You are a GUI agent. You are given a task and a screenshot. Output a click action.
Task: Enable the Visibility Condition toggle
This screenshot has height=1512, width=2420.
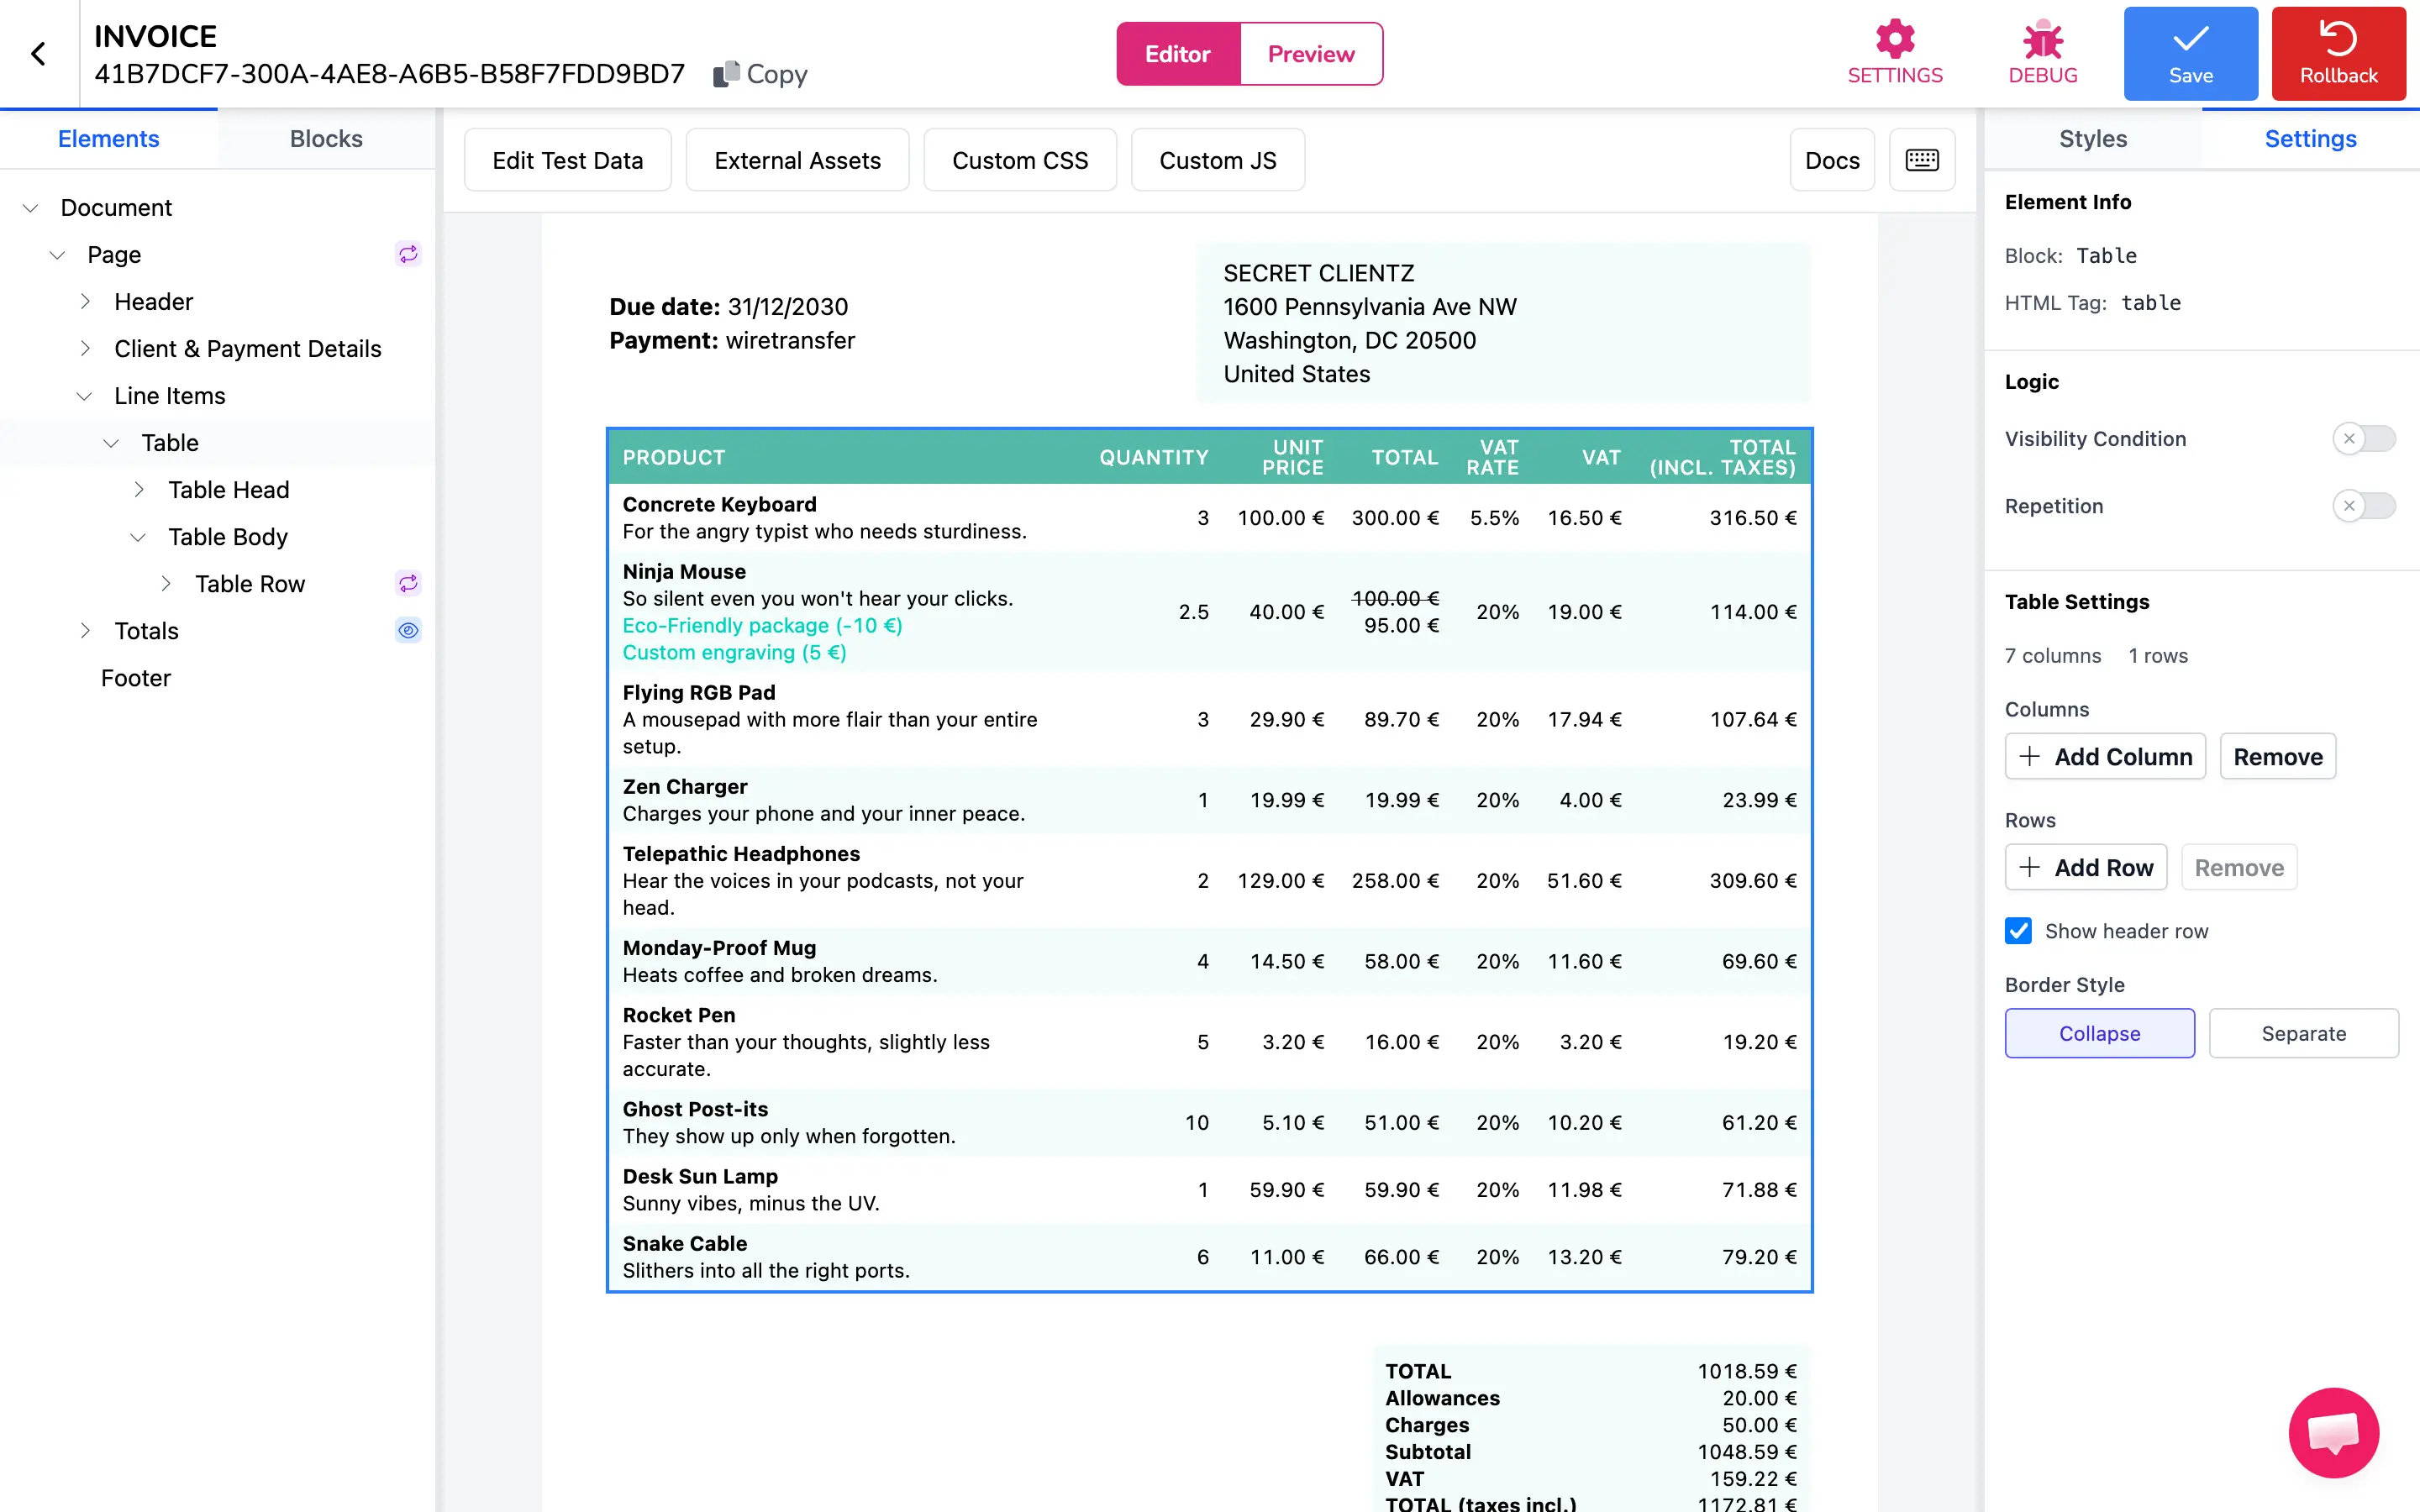point(2363,439)
